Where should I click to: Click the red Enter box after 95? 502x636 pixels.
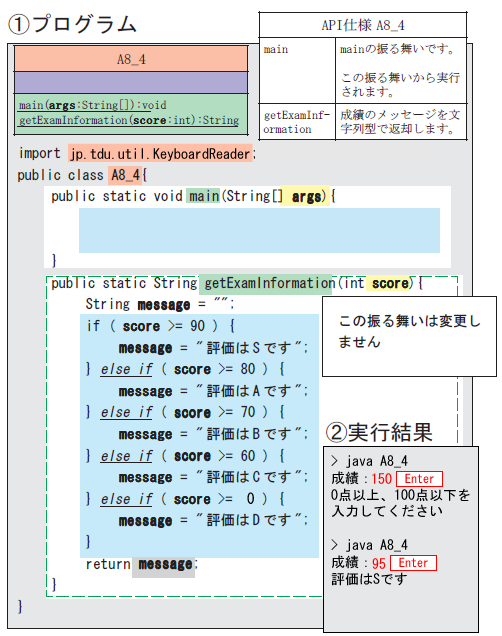coord(413,563)
